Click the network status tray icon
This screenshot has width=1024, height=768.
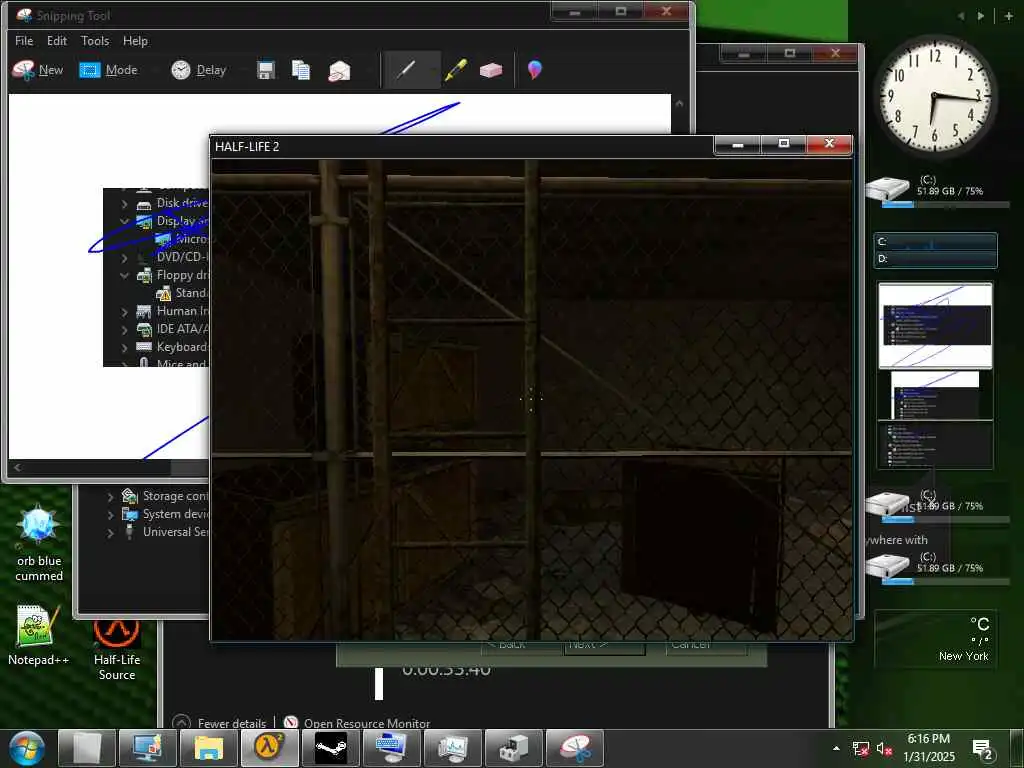[861, 749]
